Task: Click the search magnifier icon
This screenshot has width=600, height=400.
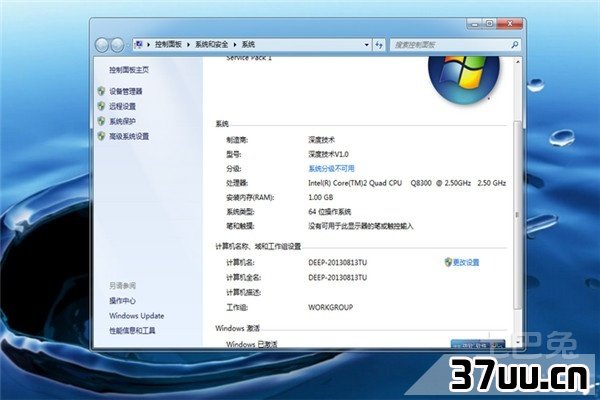Action: pos(515,45)
